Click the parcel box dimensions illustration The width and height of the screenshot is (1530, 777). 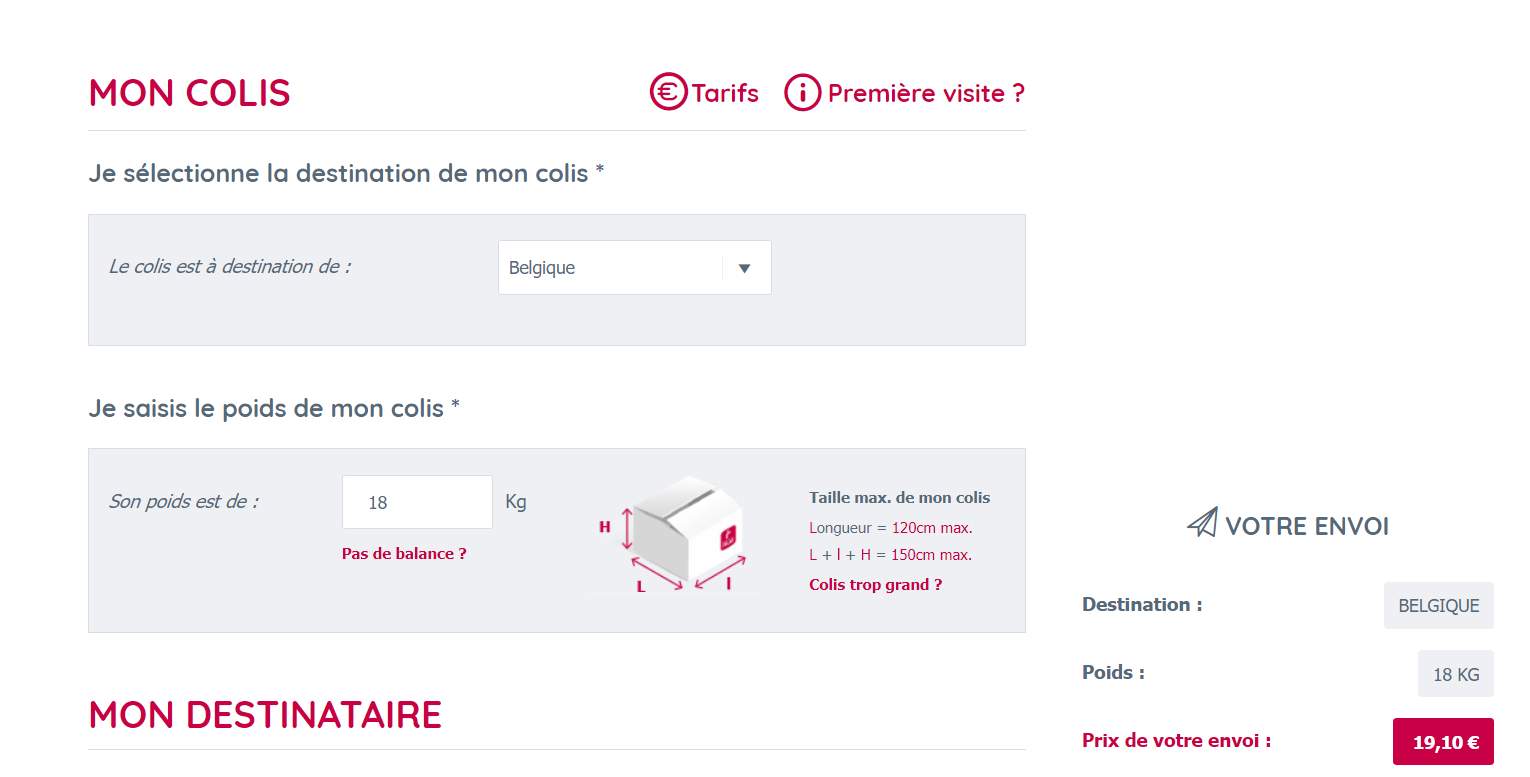click(676, 536)
